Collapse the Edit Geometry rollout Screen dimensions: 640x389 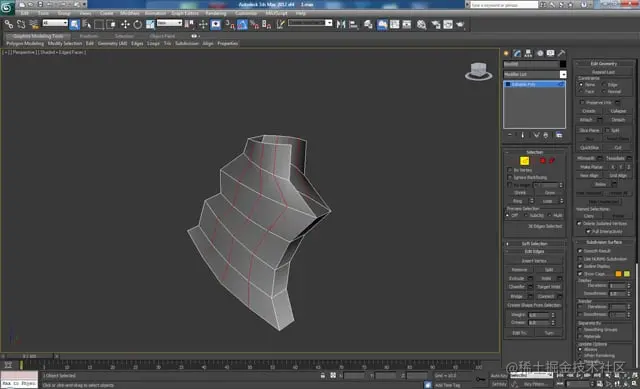click(604, 63)
